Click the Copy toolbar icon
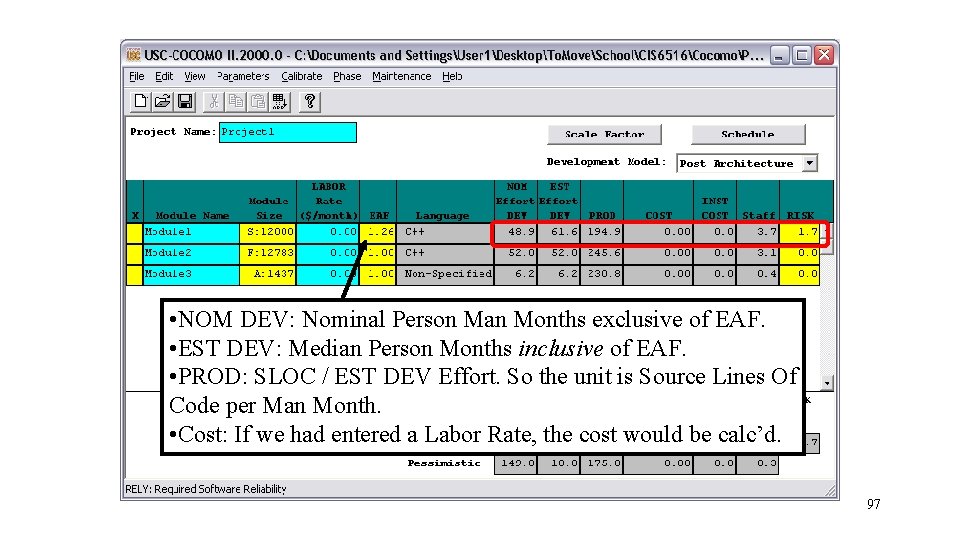This screenshot has height=540, width=960. point(236,101)
